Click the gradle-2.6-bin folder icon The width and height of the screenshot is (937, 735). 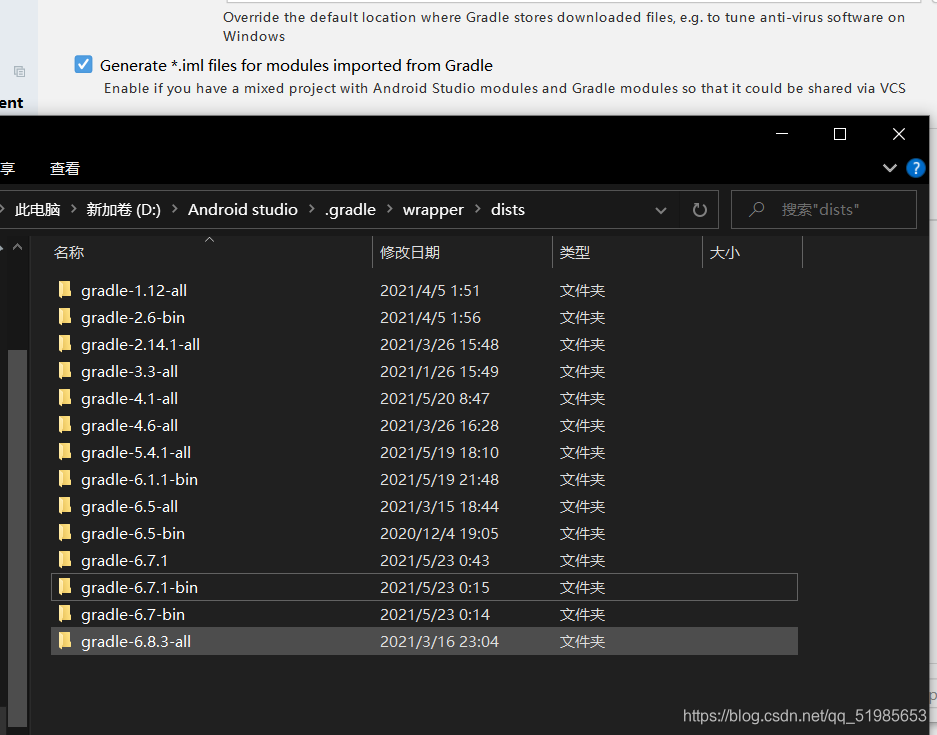click(65, 317)
